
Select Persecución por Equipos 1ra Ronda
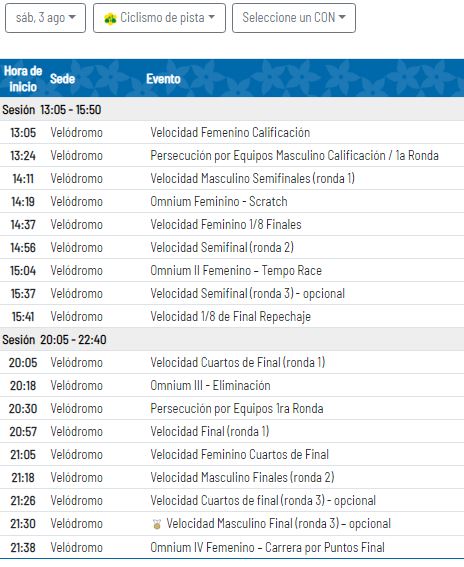click(232, 408)
